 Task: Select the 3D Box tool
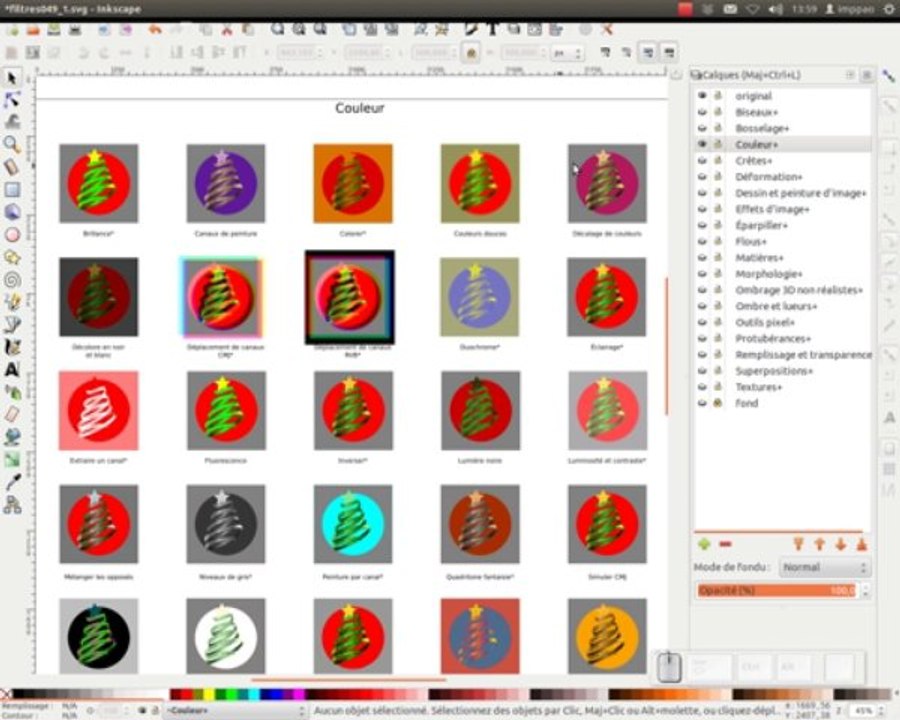(x=12, y=212)
